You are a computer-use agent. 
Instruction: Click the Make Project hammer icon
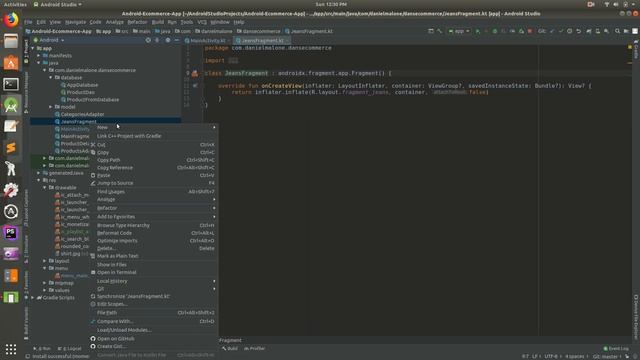click(x=439, y=31)
